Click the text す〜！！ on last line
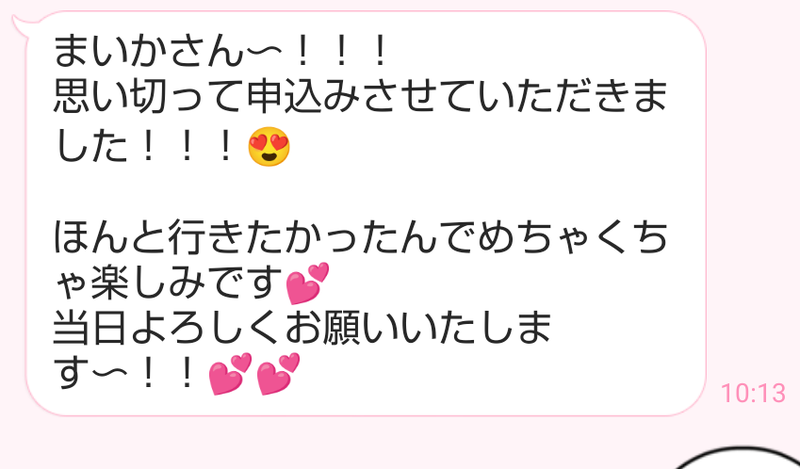The image size is (800, 469). 128,375
